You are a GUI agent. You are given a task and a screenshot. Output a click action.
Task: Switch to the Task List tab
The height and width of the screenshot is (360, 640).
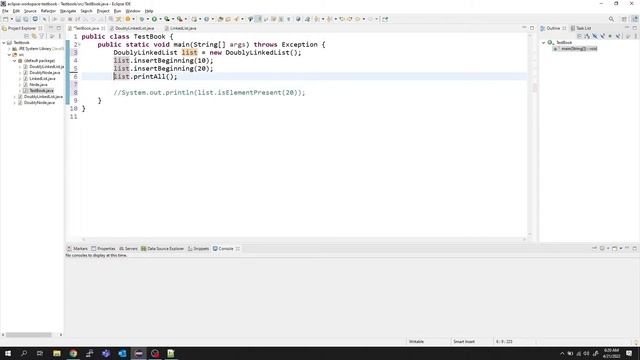(581, 28)
